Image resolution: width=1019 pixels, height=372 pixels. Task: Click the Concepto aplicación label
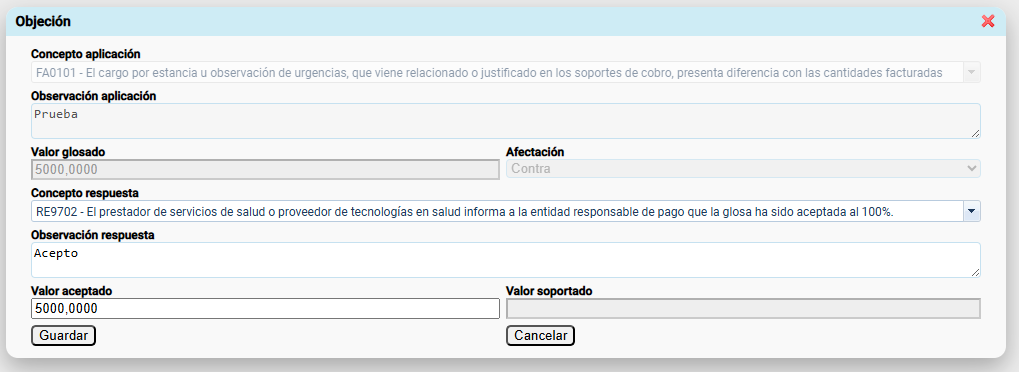[86, 54]
